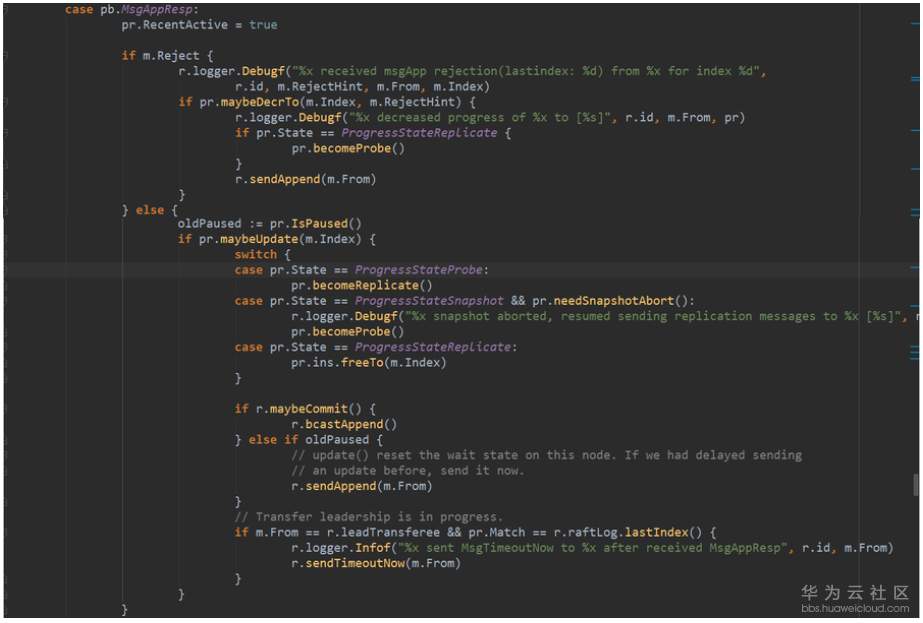Click the Debugf 'snapshot aborted, resumed sending' line
Image resolution: width=923 pixels, height=623 pixels.
[605, 316]
